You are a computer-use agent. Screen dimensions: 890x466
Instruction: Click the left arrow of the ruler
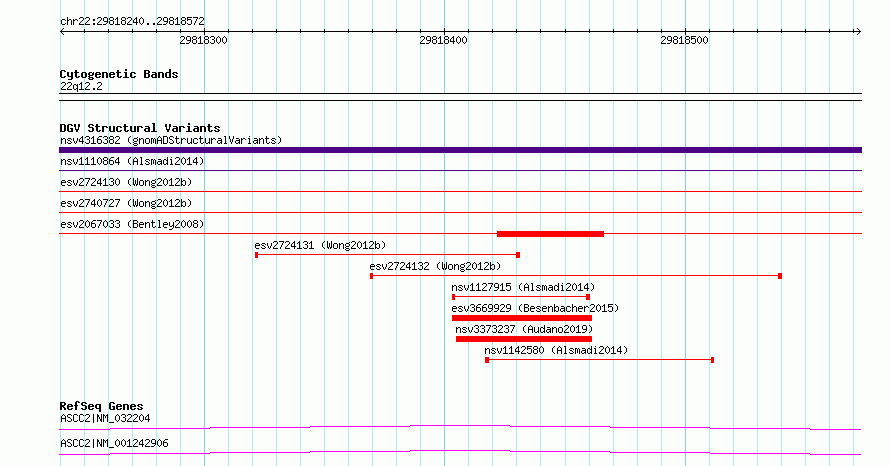(x=62, y=32)
